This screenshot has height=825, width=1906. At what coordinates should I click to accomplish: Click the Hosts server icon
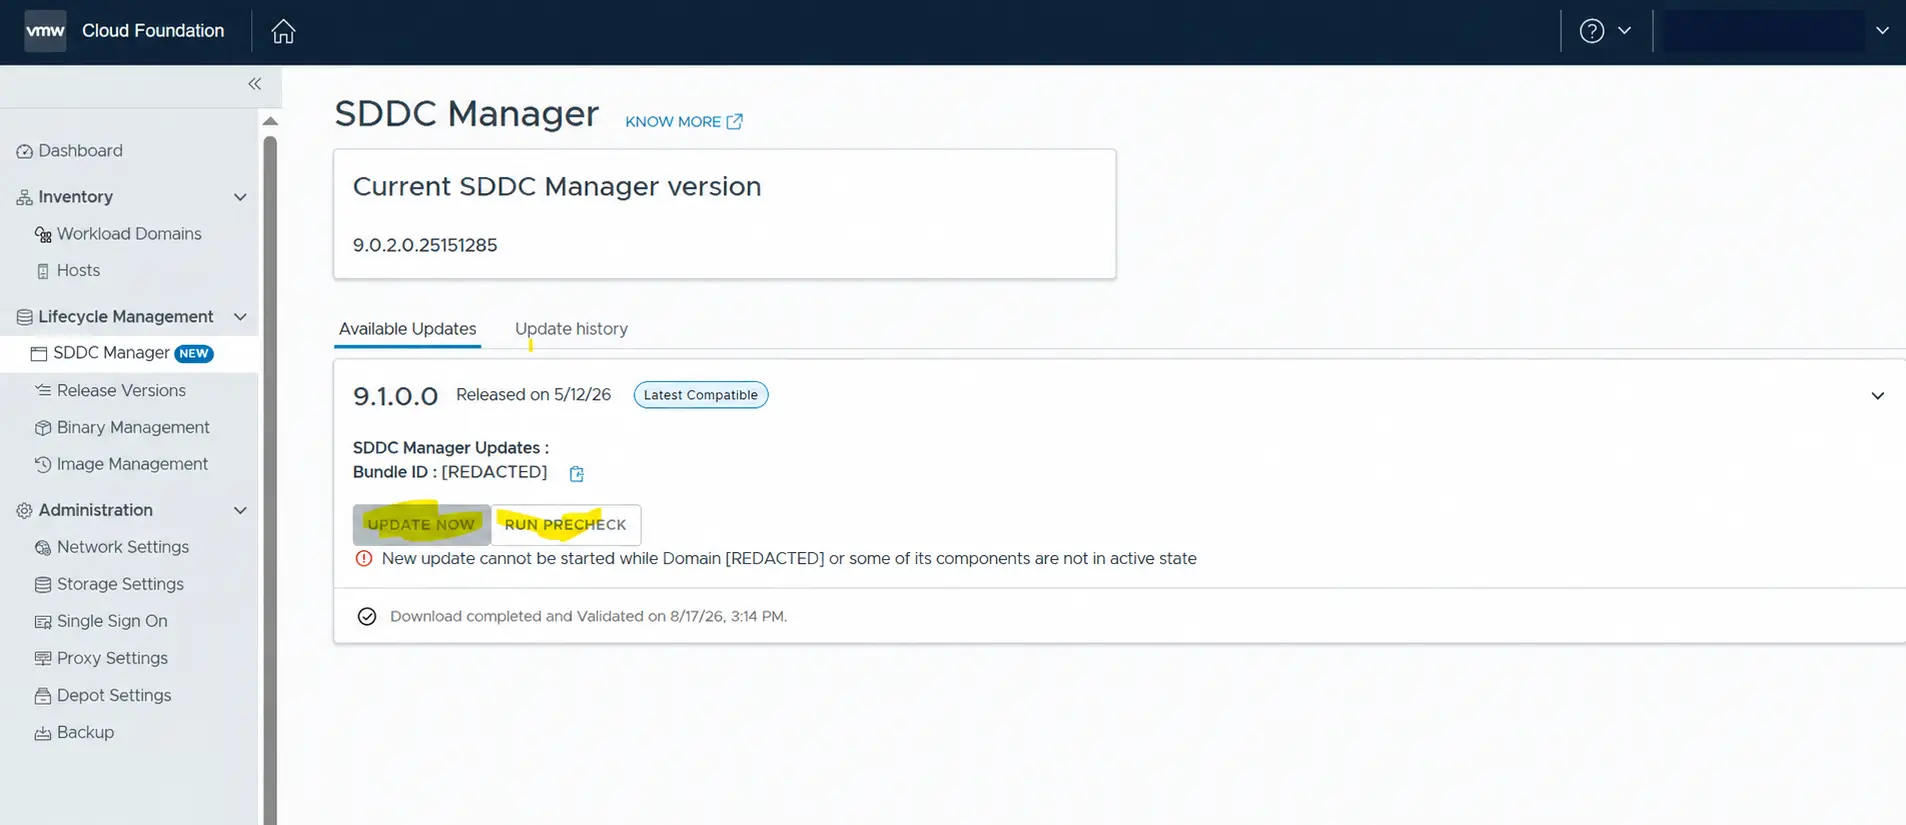coord(43,271)
